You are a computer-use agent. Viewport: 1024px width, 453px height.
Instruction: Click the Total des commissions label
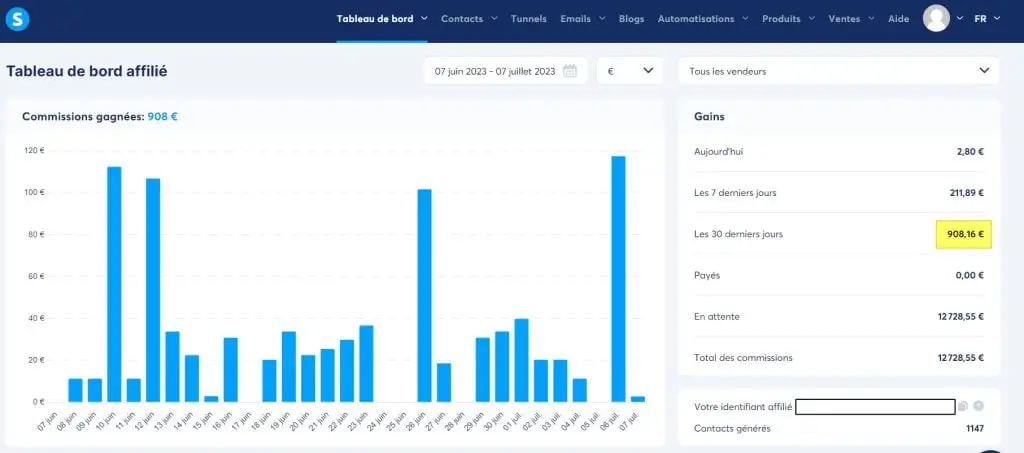click(x=743, y=358)
